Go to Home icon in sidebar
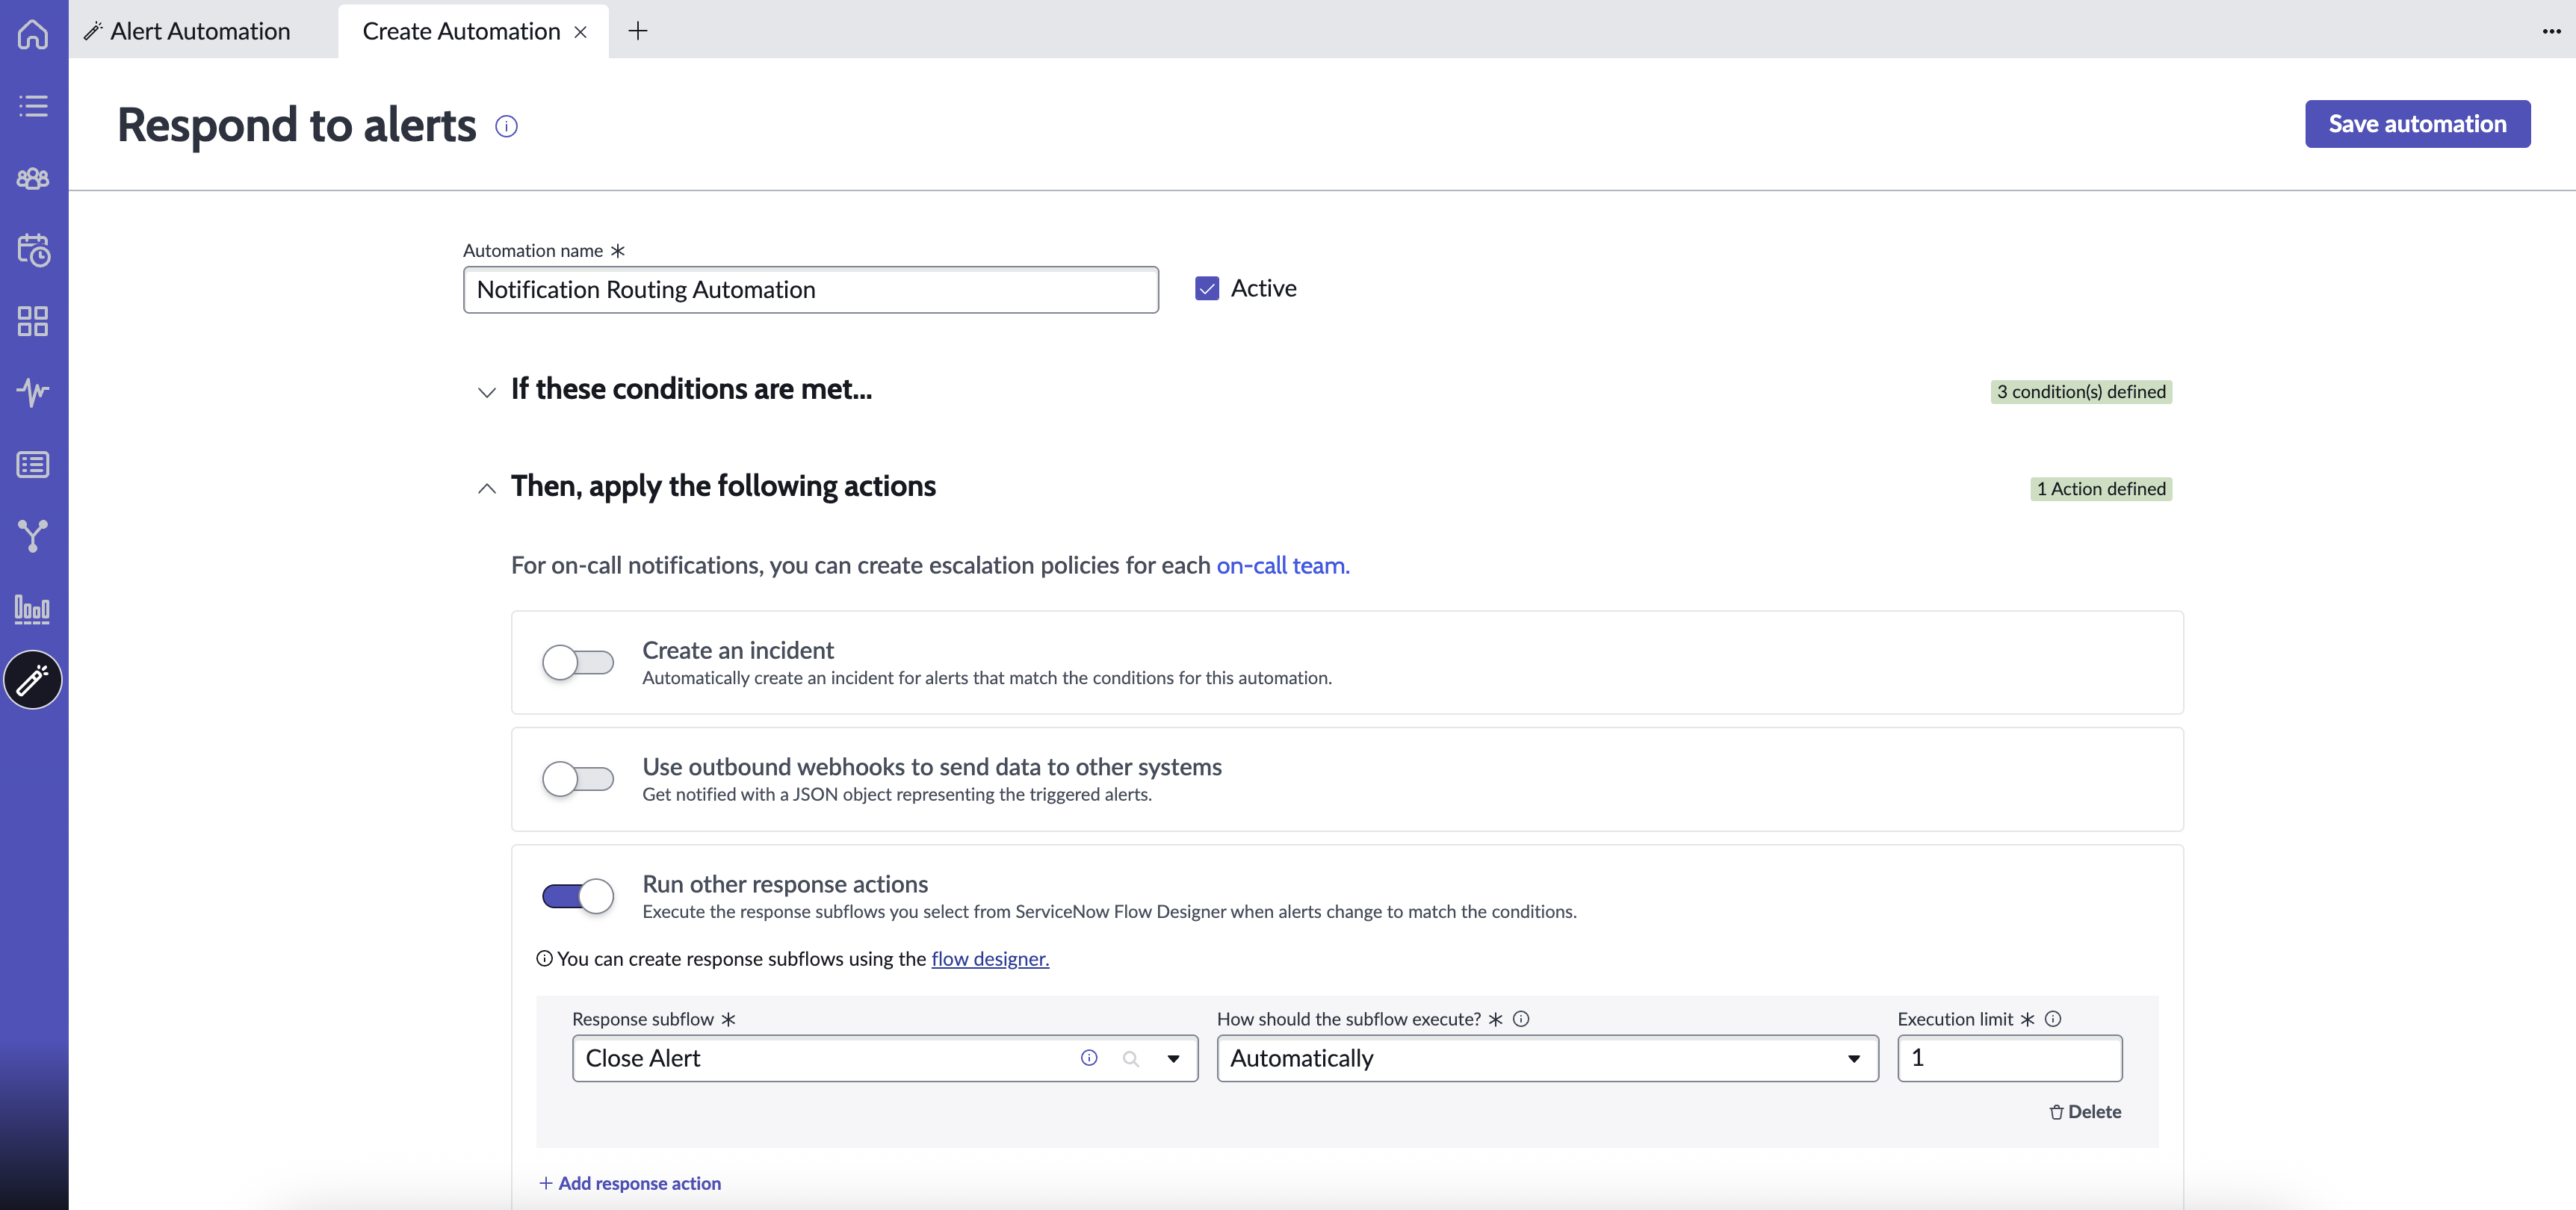2576x1210 pixels. [x=33, y=34]
